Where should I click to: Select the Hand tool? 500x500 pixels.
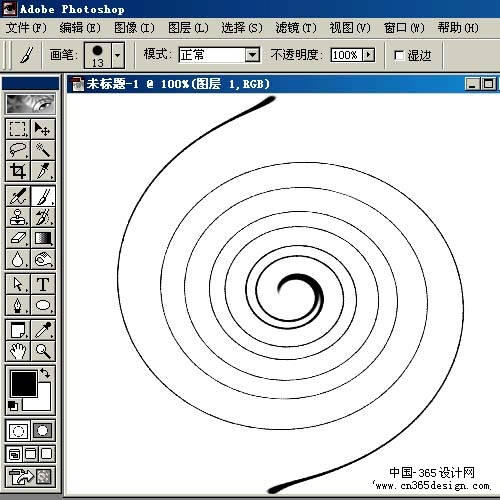point(18,351)
